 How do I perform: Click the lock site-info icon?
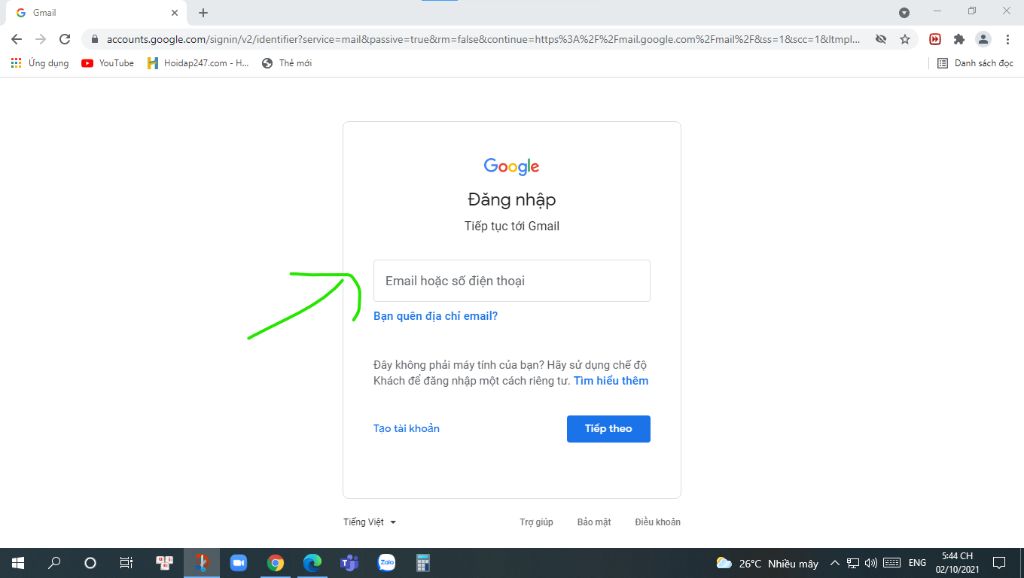point(95,39)
